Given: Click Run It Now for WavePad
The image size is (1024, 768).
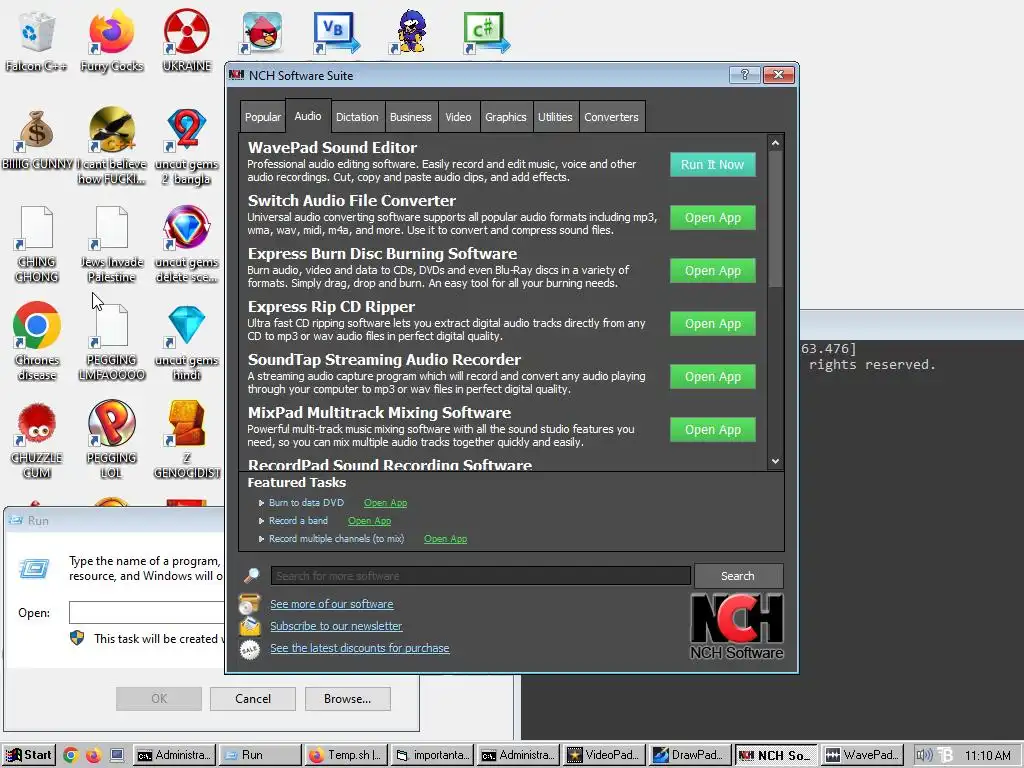Looking at the screenshot, I should (x=712, y=165).
